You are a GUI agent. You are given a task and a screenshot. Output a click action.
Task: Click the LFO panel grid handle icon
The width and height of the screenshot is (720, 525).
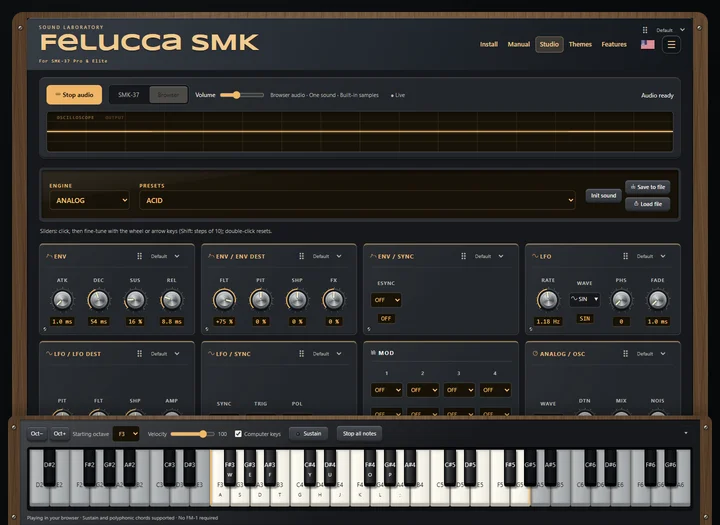(625, 256)
